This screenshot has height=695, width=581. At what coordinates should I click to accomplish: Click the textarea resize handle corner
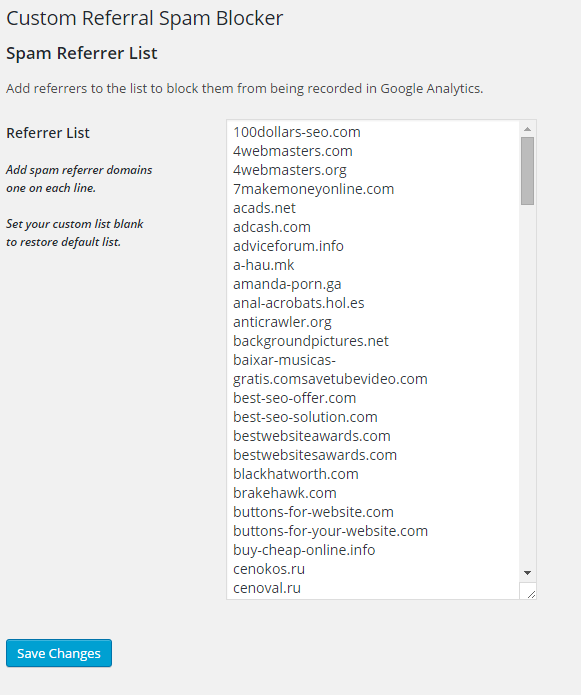pyautogui.click(x=528, y=591)
